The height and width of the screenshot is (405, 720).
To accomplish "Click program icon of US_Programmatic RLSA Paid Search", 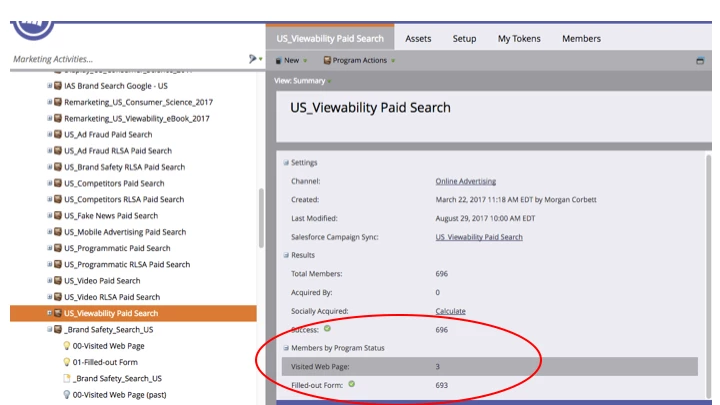I will (x=58, y=264).
